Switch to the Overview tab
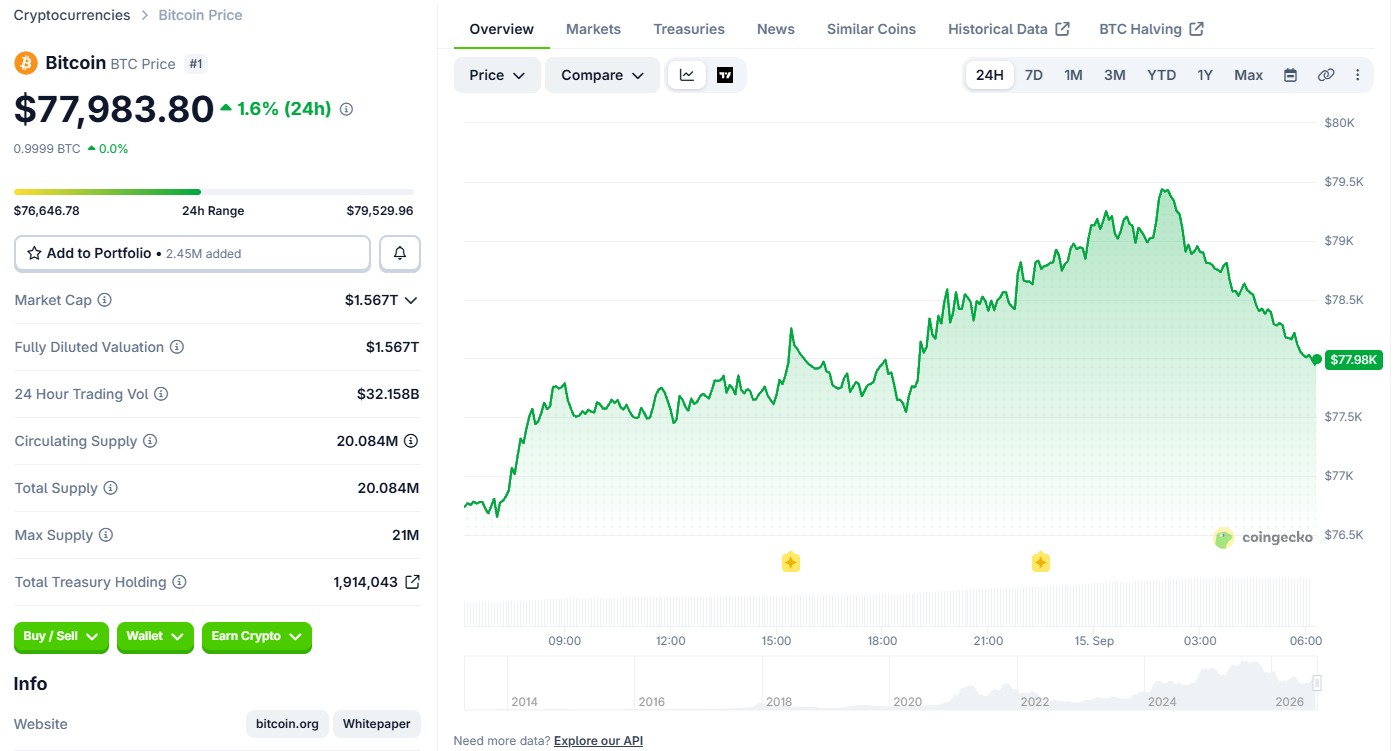 tap(501, 29)
